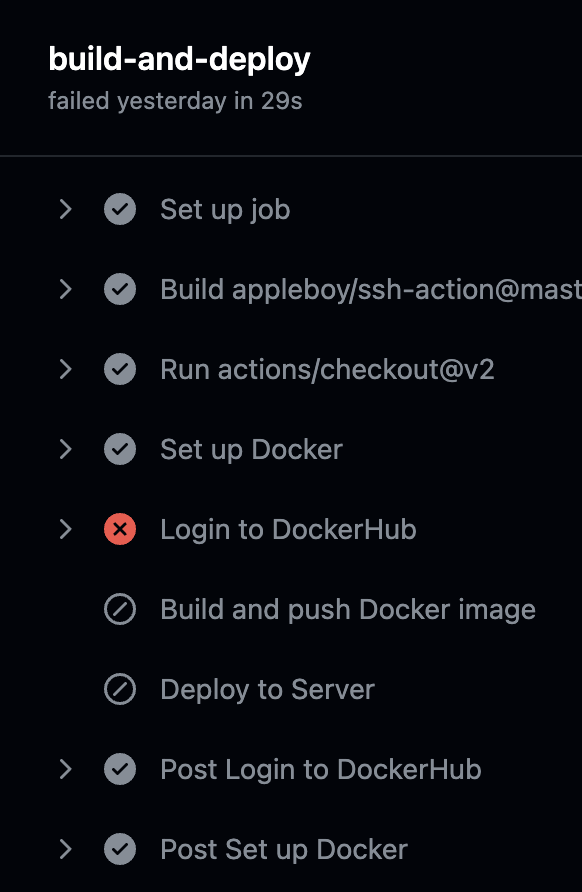
Task: Click the skipped icon for Deploy to Server
Action: pyautogui.click(x=120, y=689)
